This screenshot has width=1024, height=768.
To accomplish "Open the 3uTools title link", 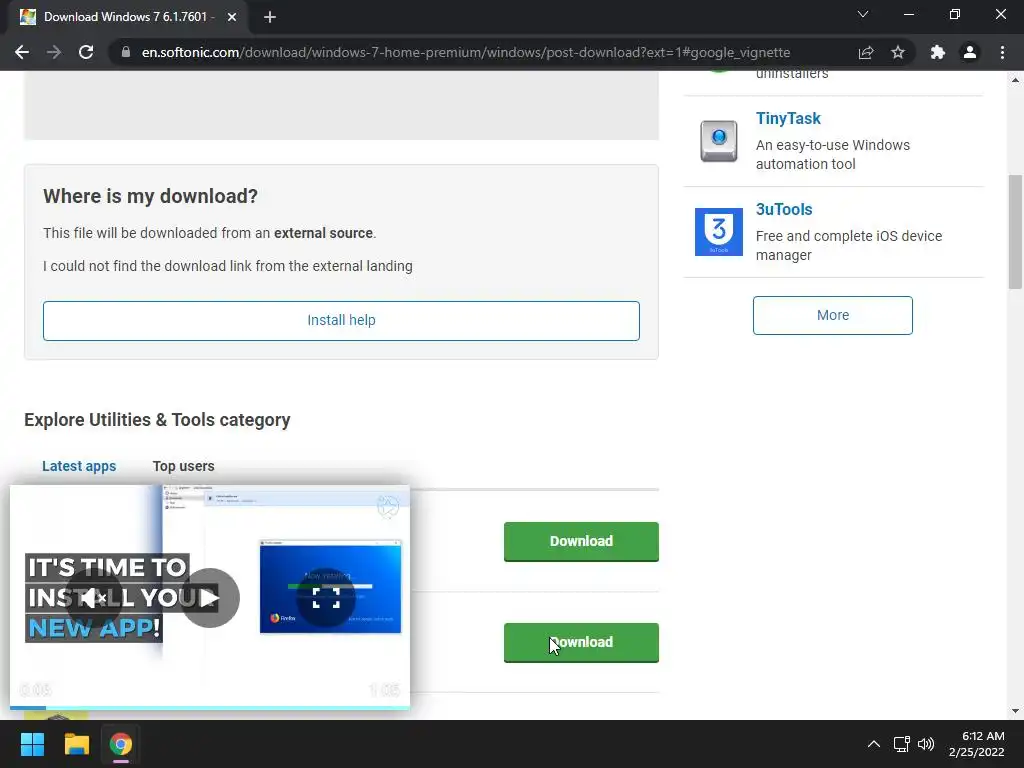I will (784, 209).
